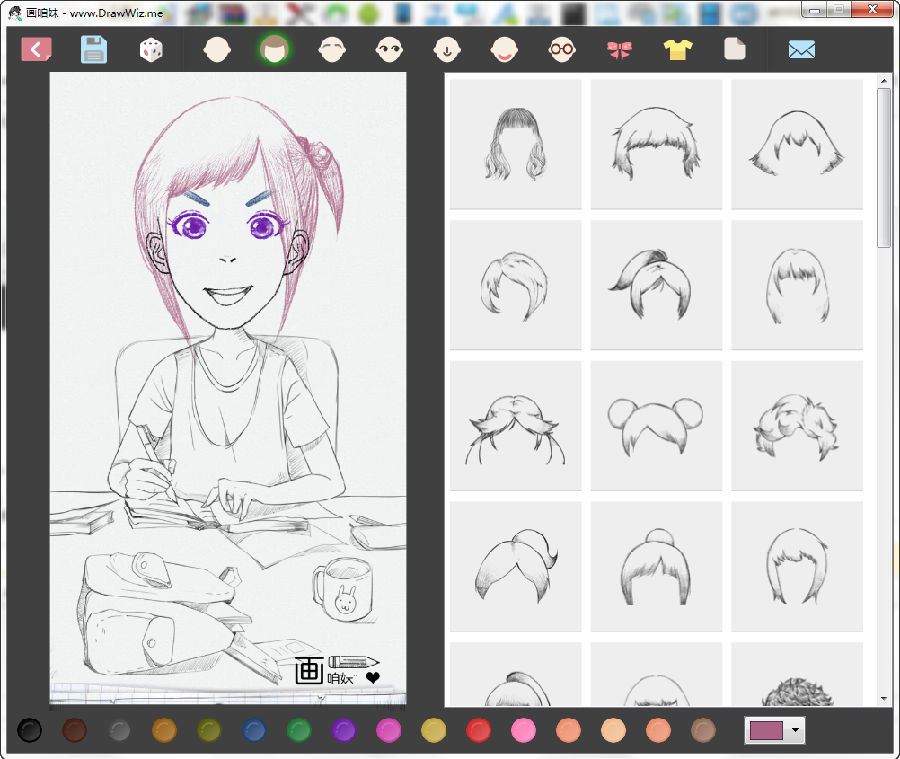Choose the flared short bob hairstyle
The width and height of the screenshot is (900, 759).
pyautogui.click(x=797, y=144)
